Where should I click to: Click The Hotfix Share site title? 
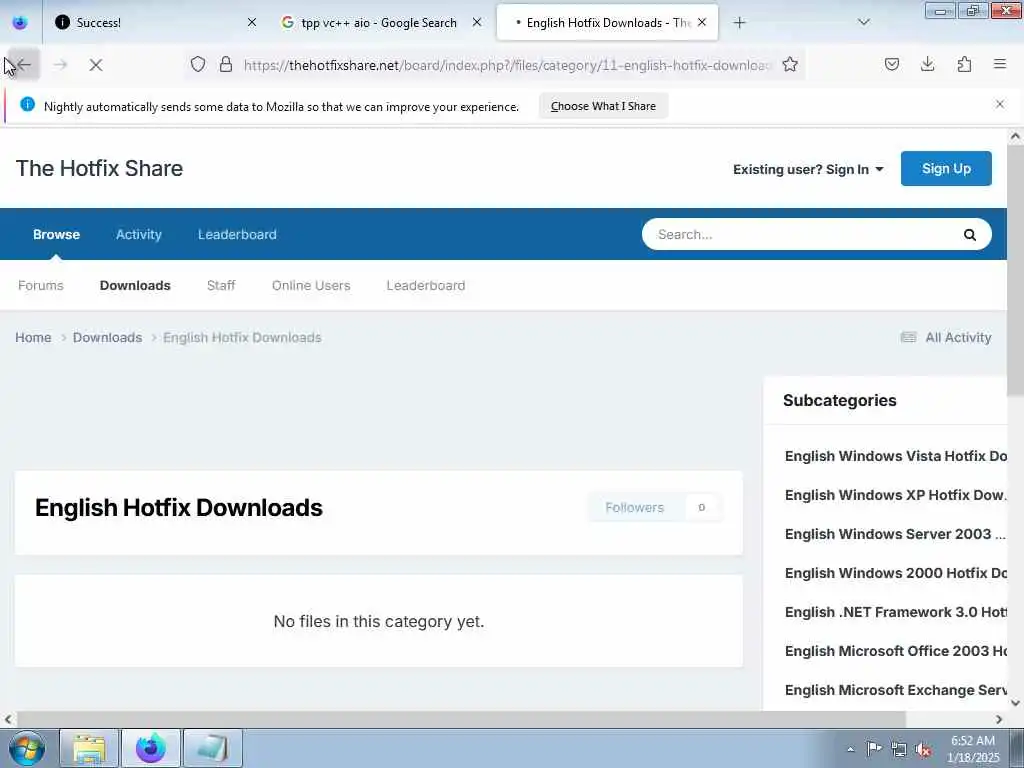coord(99,168)
